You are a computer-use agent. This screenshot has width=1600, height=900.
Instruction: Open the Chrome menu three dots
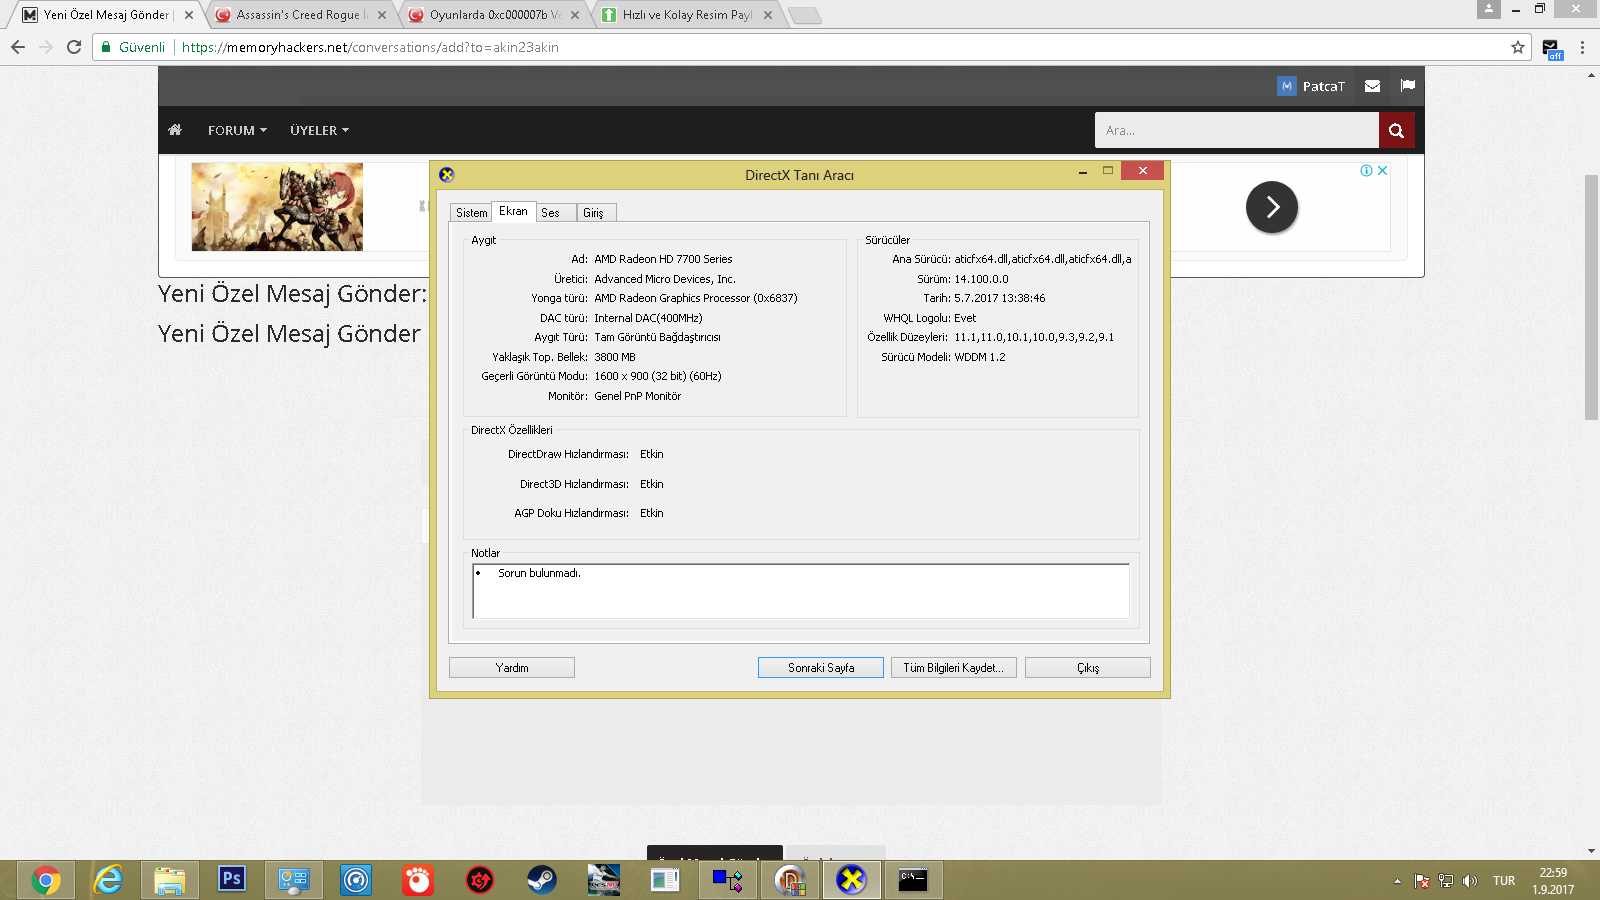1582,47
